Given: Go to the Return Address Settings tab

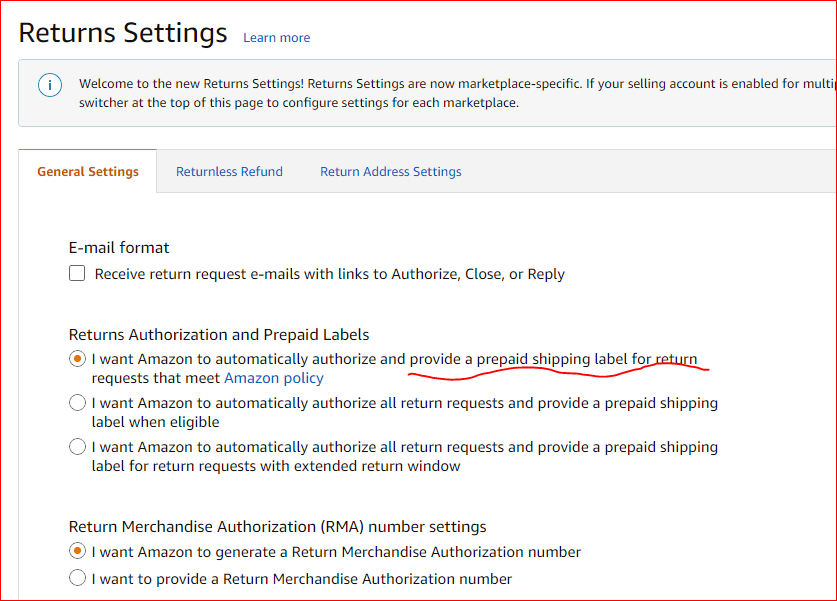Looking at the screenshot, I should click(x=390, y=172).
